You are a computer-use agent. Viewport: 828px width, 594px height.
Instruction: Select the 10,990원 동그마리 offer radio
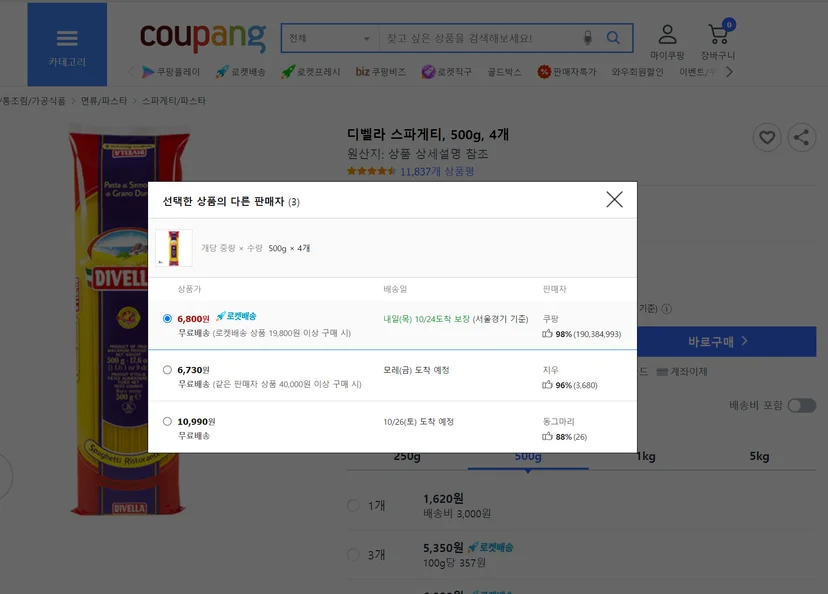pyautogui.click(x=167, y=421)
